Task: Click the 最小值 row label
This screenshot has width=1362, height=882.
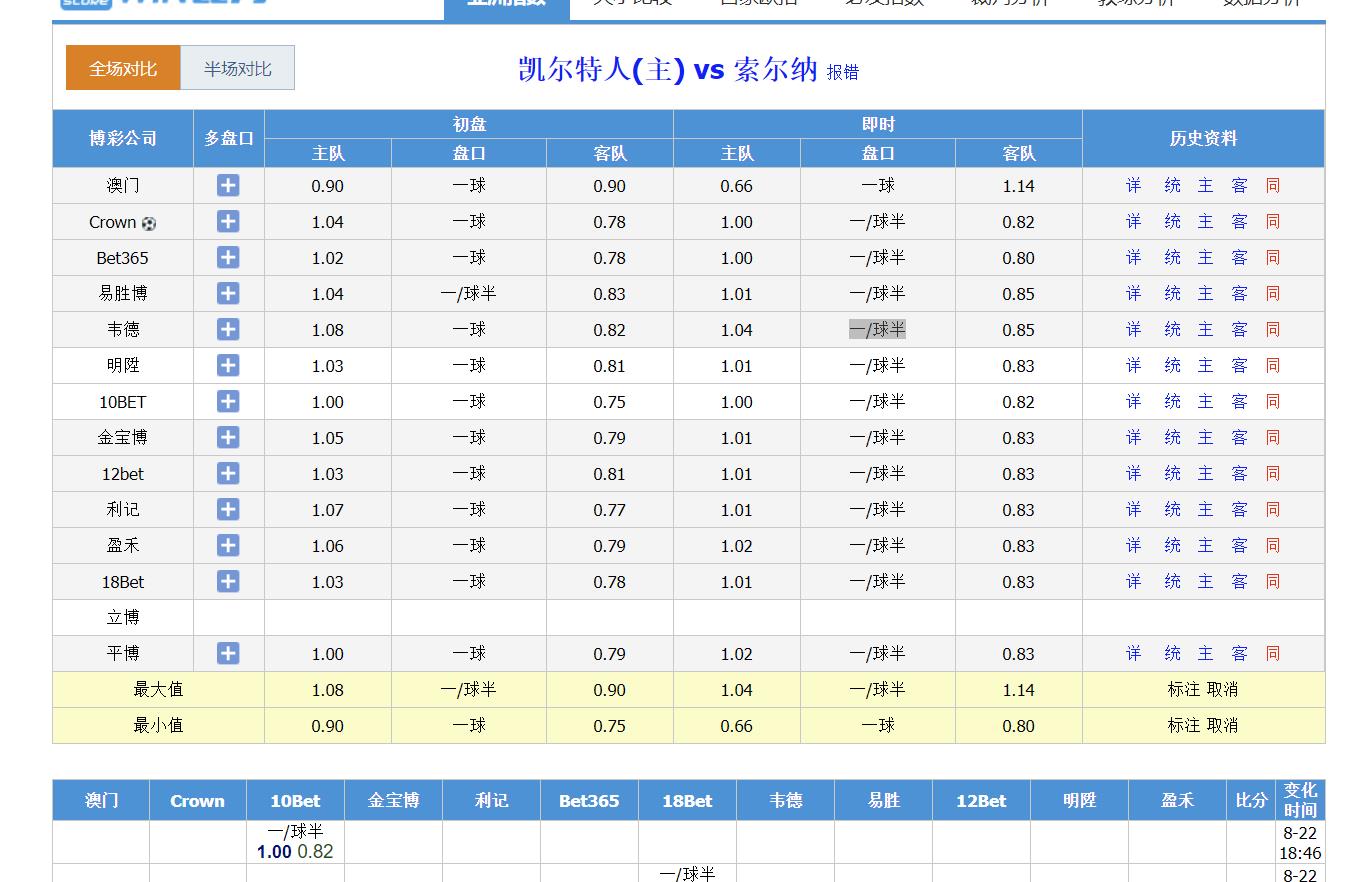Action: tap(158, 725)
